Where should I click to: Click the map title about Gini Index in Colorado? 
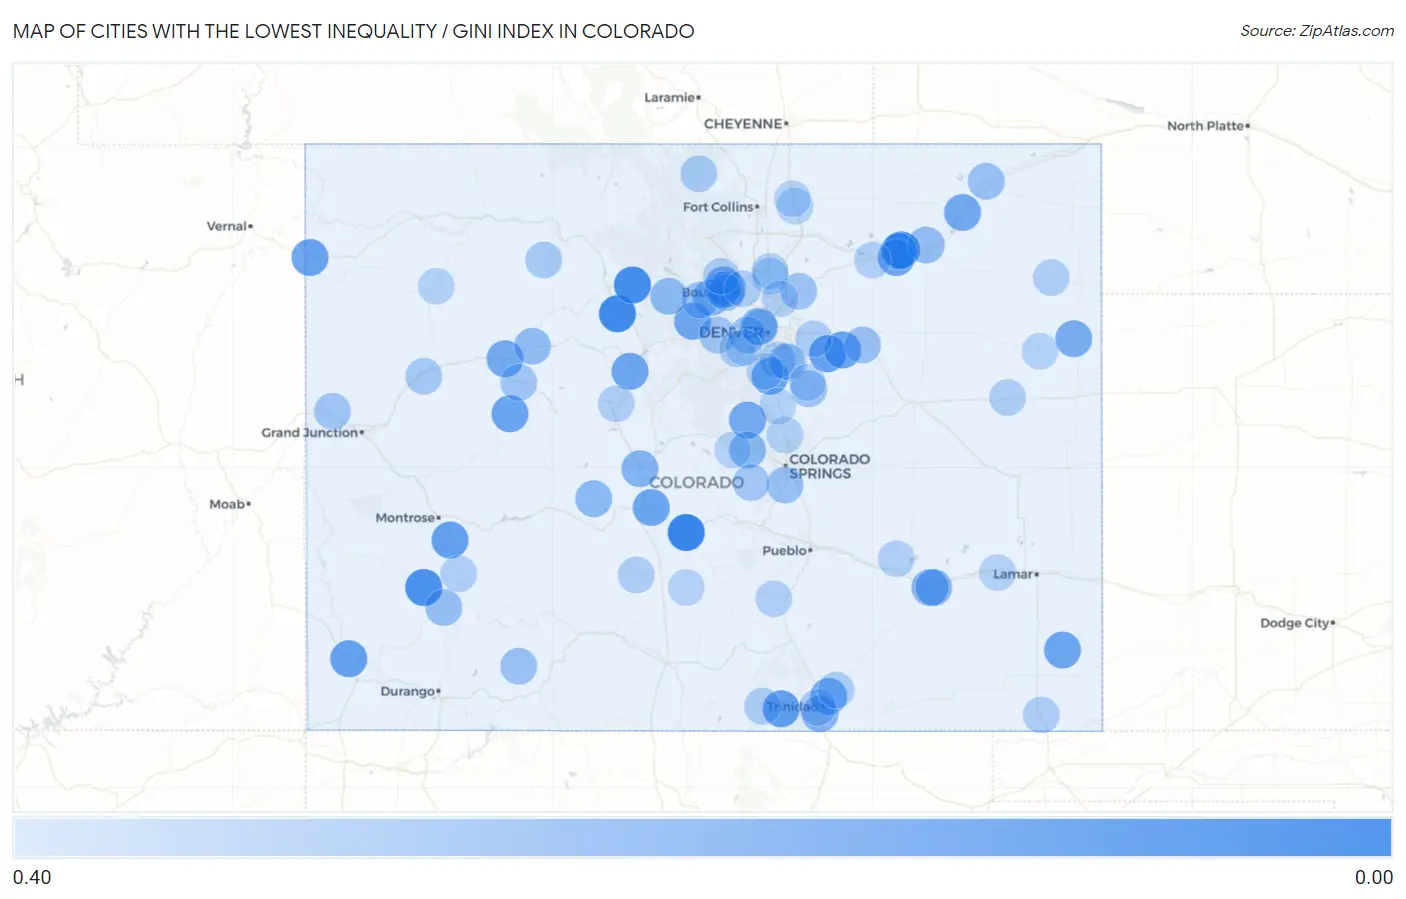pos(354,31)
